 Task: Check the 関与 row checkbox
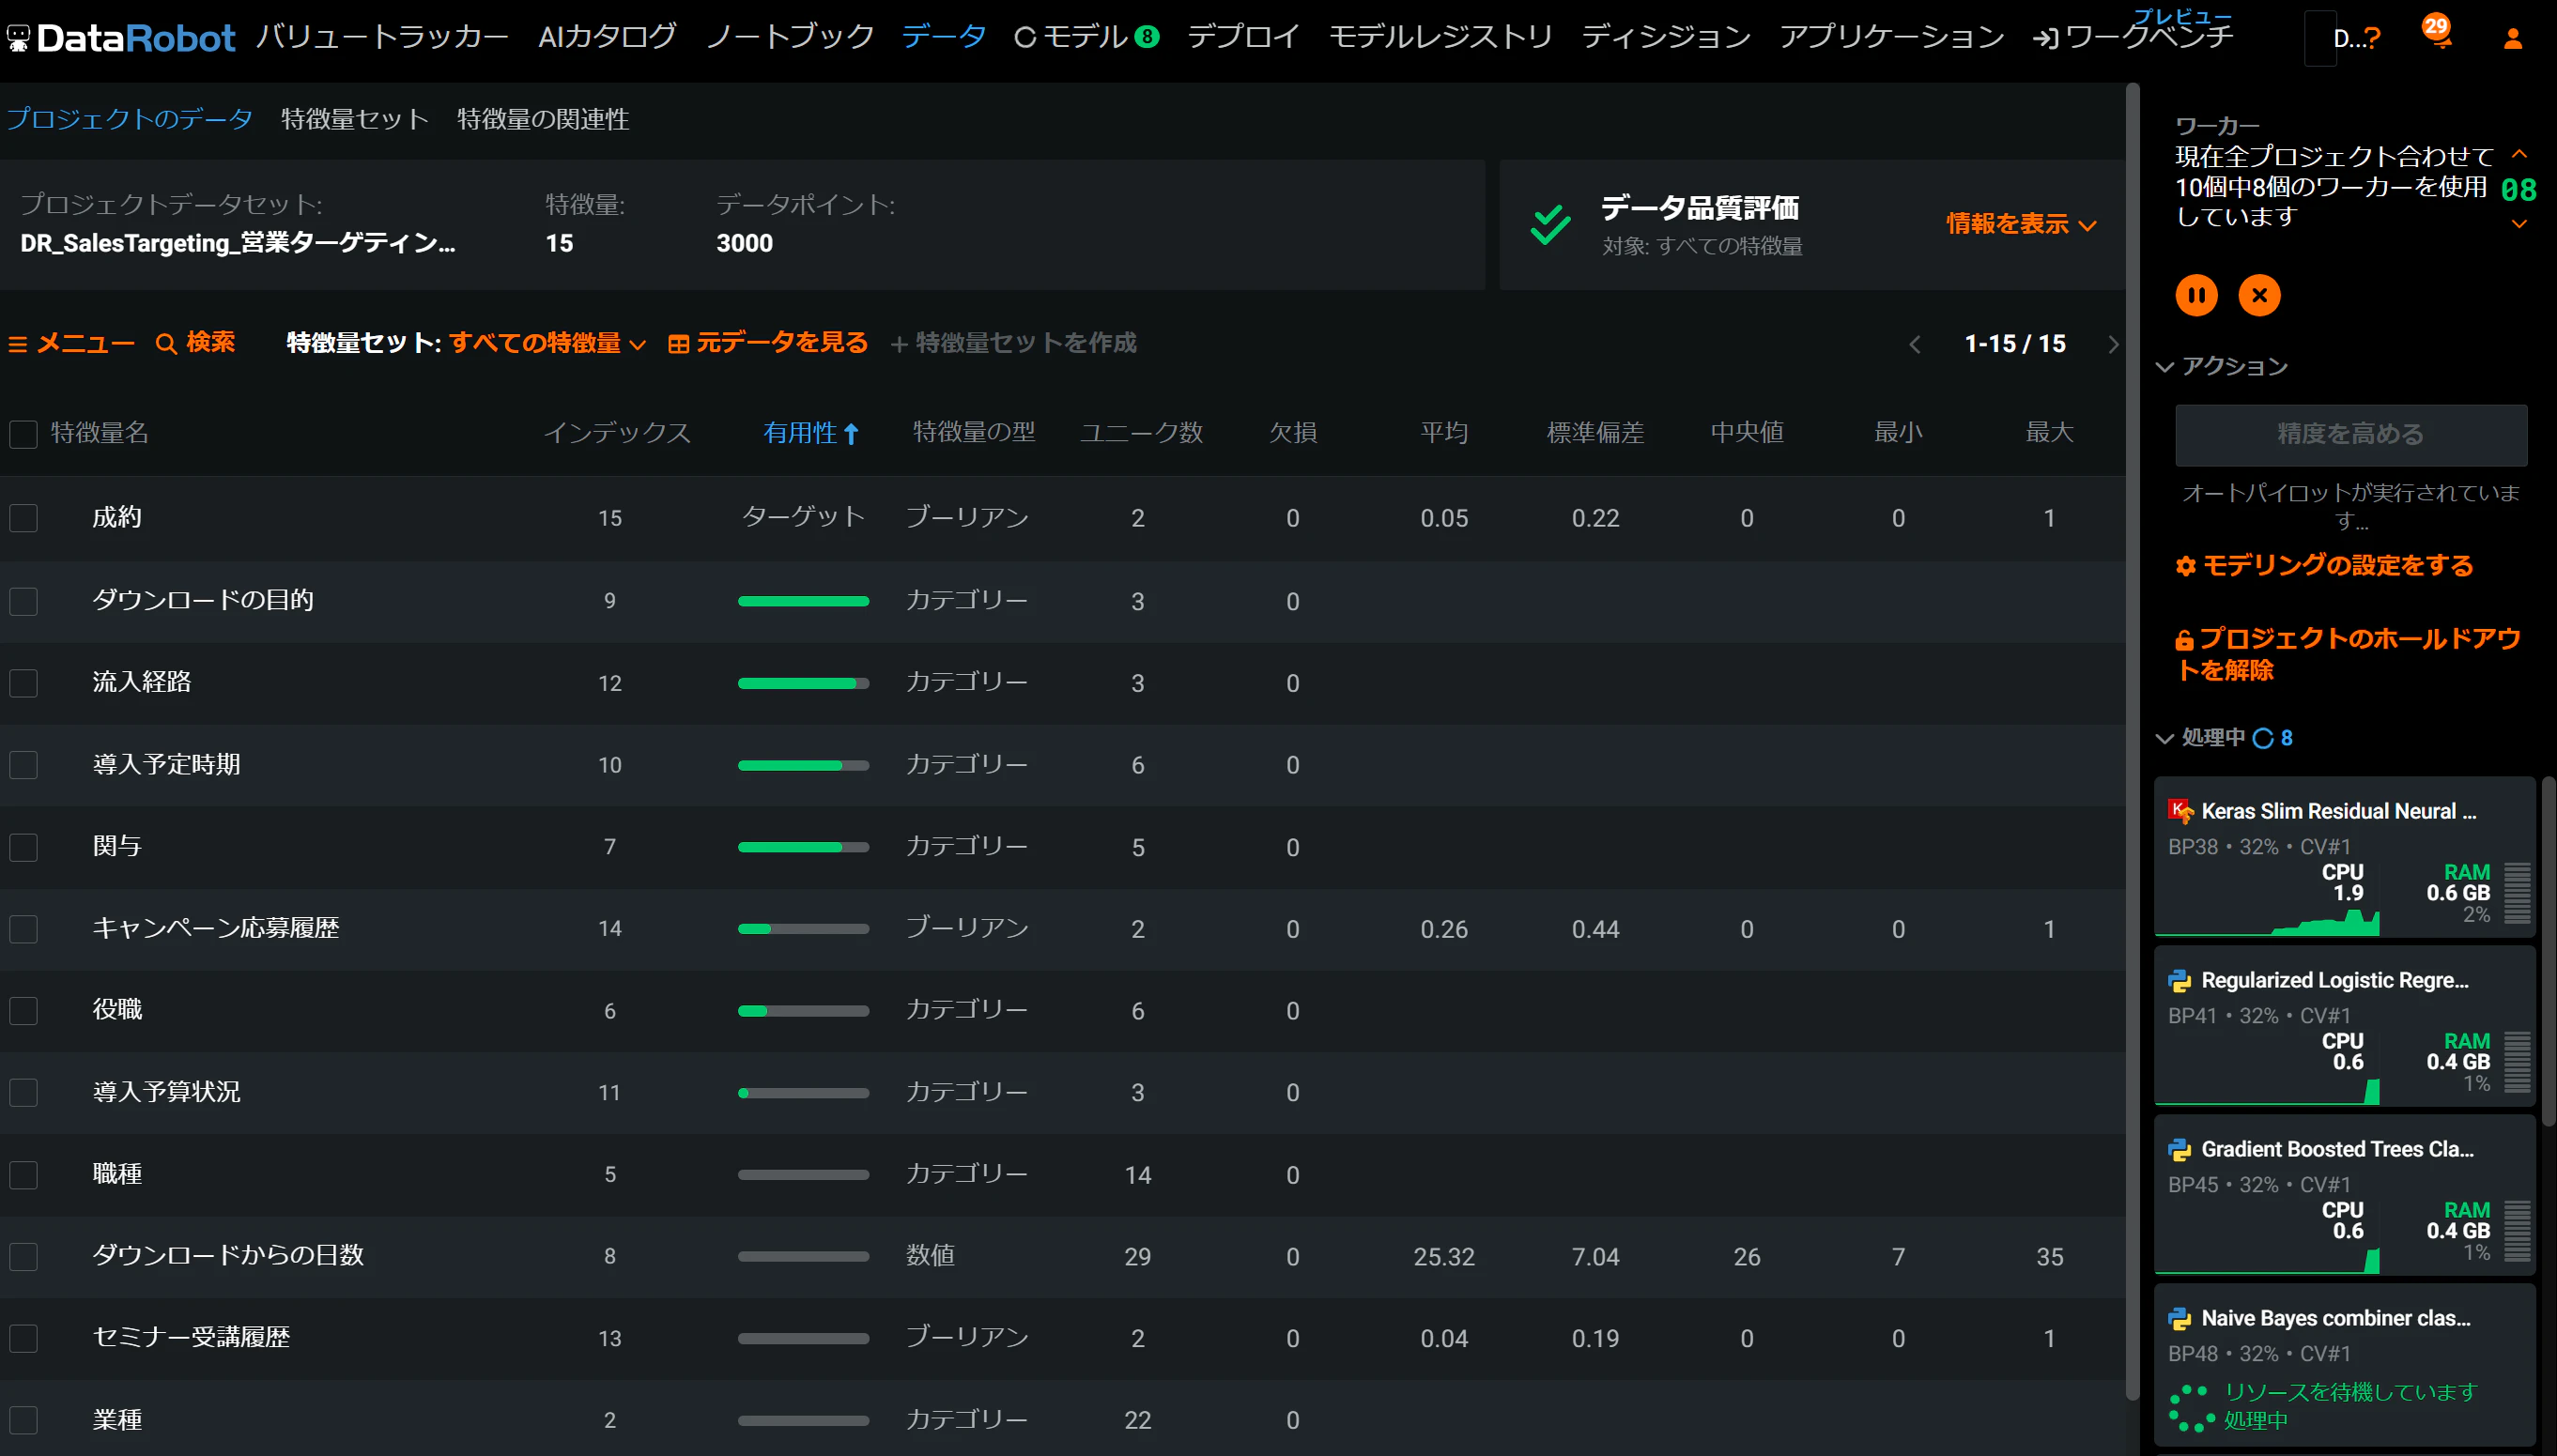[23, 847]
